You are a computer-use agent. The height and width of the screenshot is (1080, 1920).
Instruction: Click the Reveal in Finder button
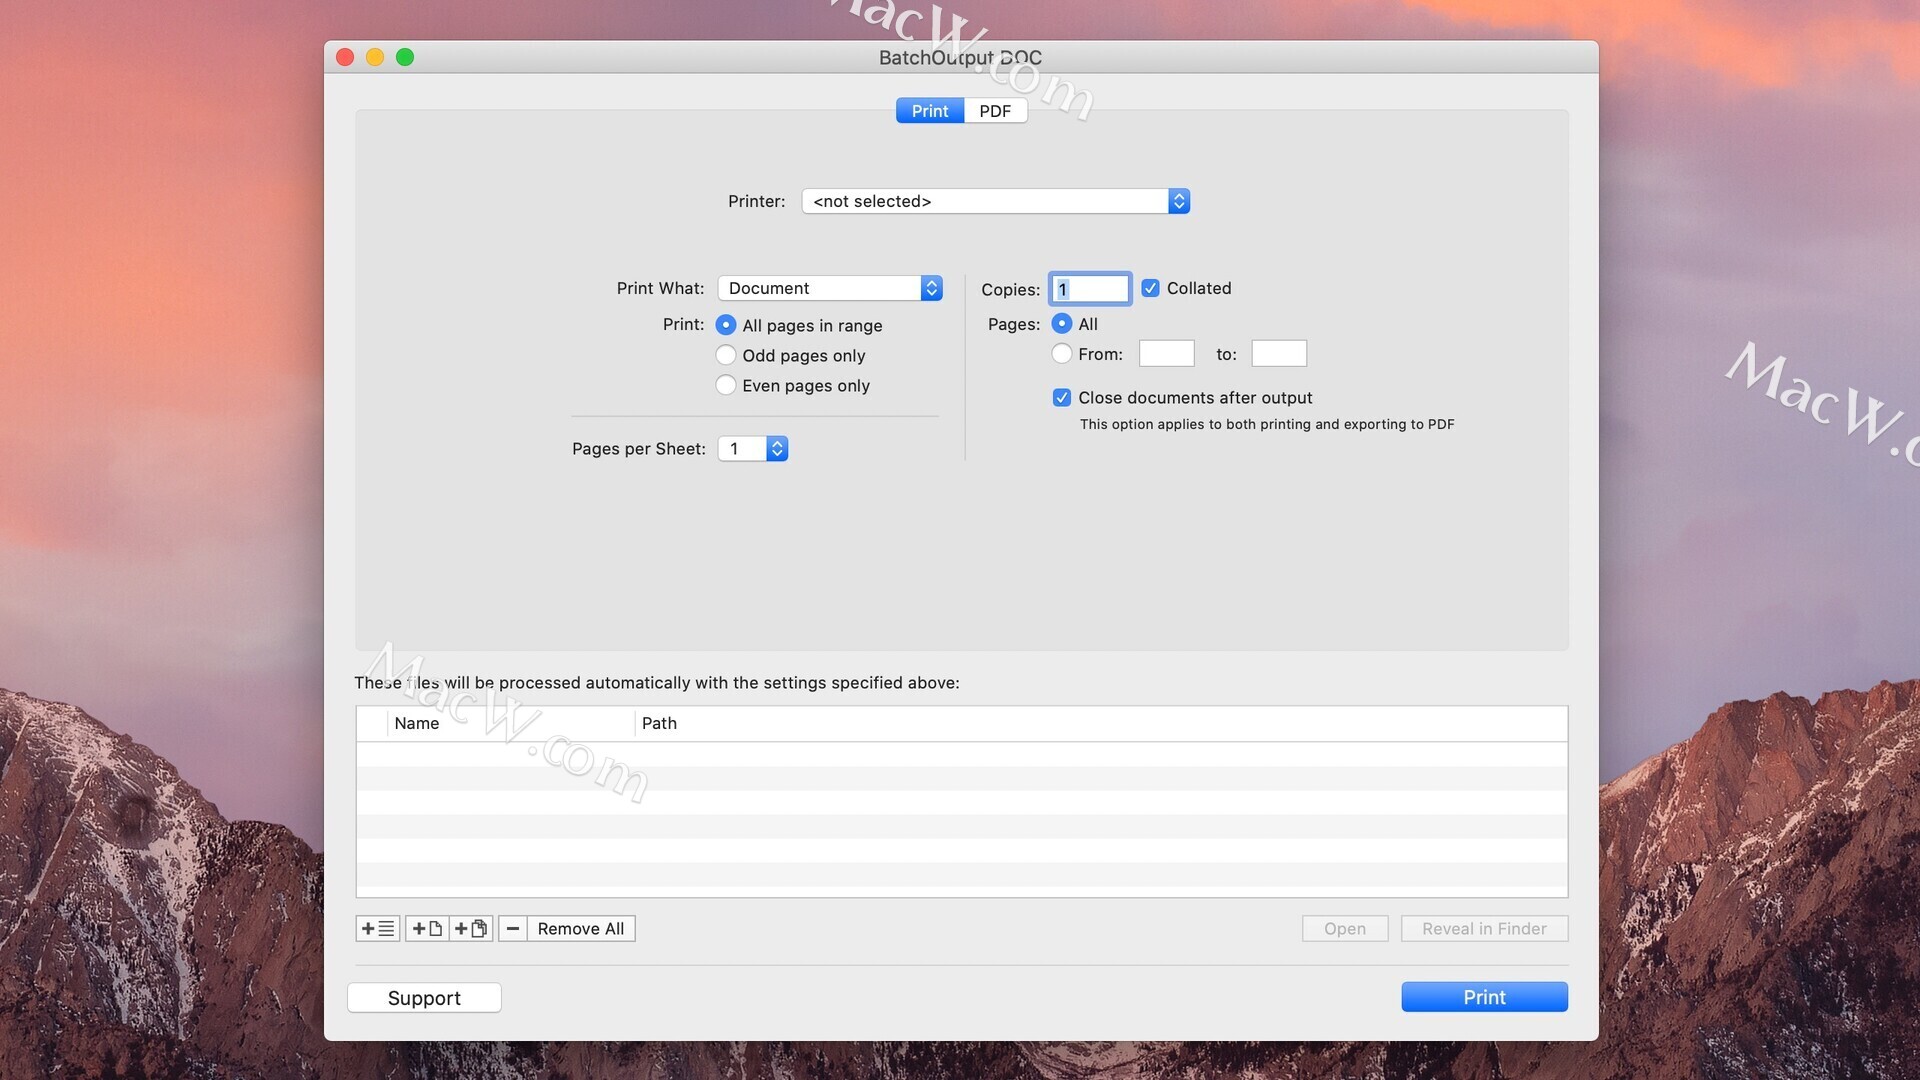click(x=1484, y=929)
